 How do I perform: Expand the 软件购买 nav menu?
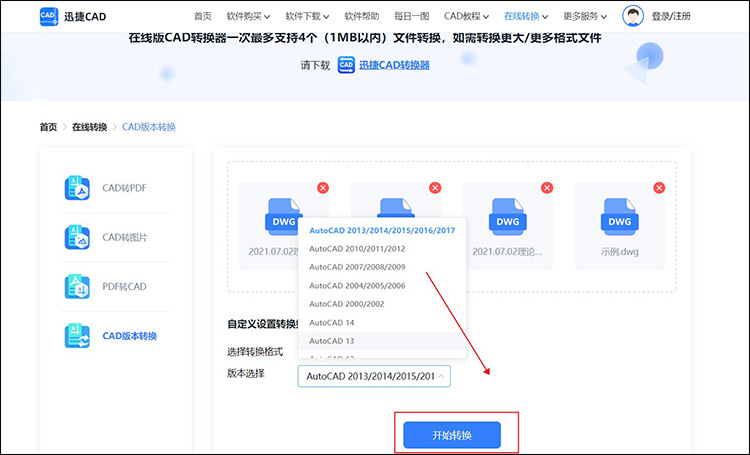coord(248,16)
